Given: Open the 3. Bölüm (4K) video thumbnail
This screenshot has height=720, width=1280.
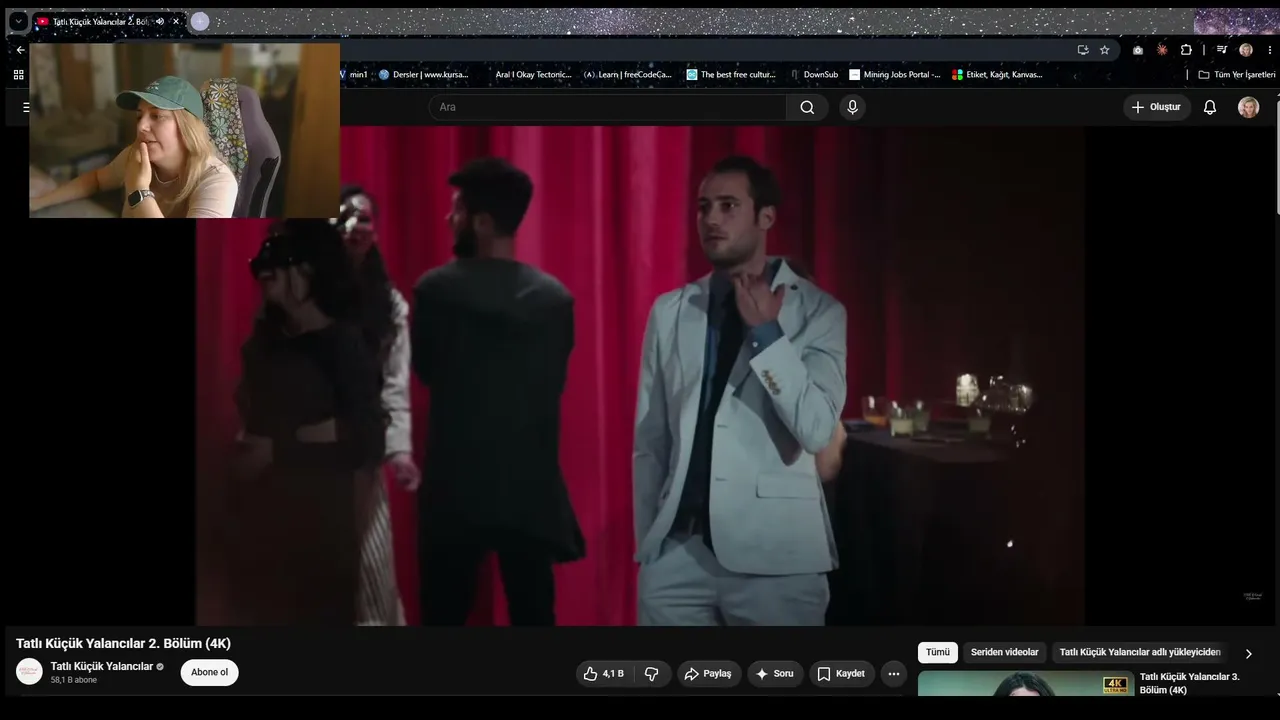Looking at the screenshot, I should click(x=1026, y=684).
